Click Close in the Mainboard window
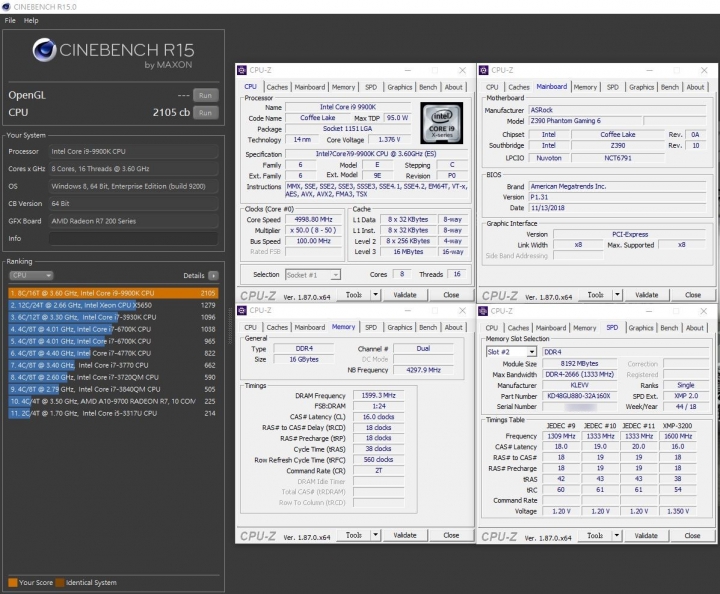 click(692, 295)
